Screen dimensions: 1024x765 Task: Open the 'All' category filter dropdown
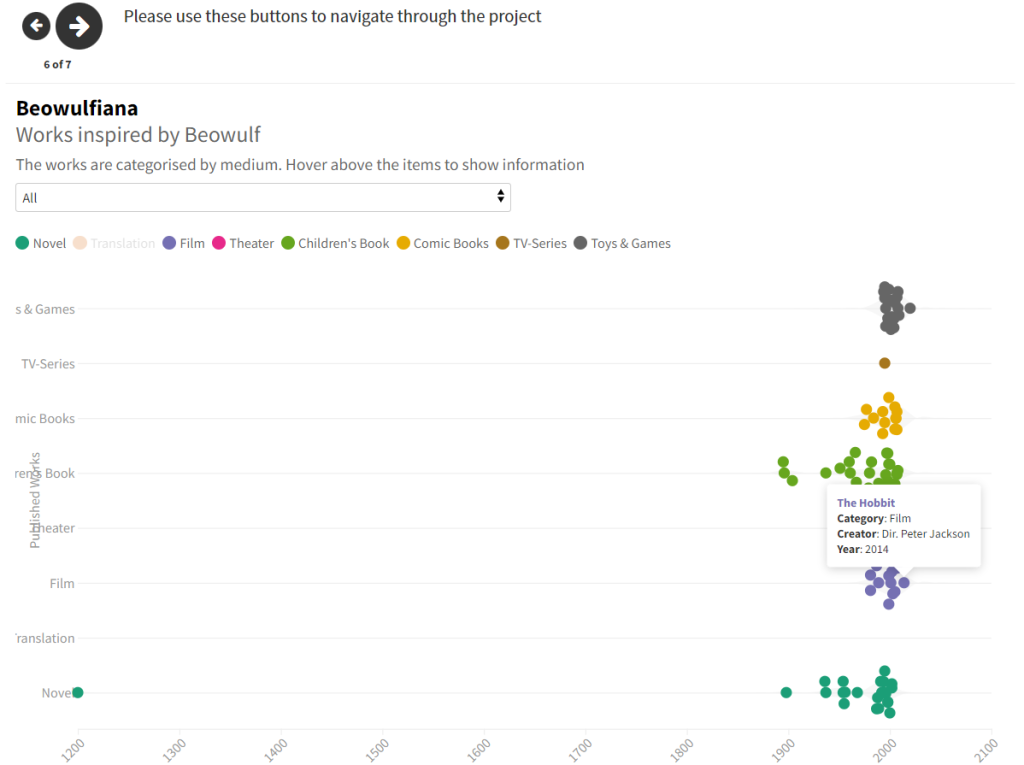263,198
